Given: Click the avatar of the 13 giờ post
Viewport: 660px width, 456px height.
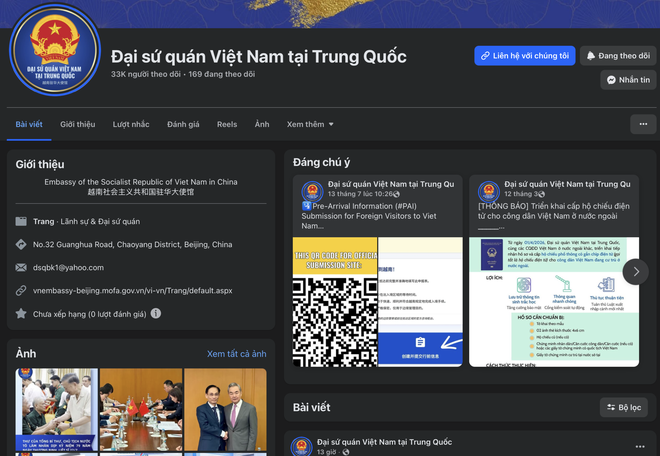Looking at the screenshot, I should pyautogui.click(x=301, y=447).
